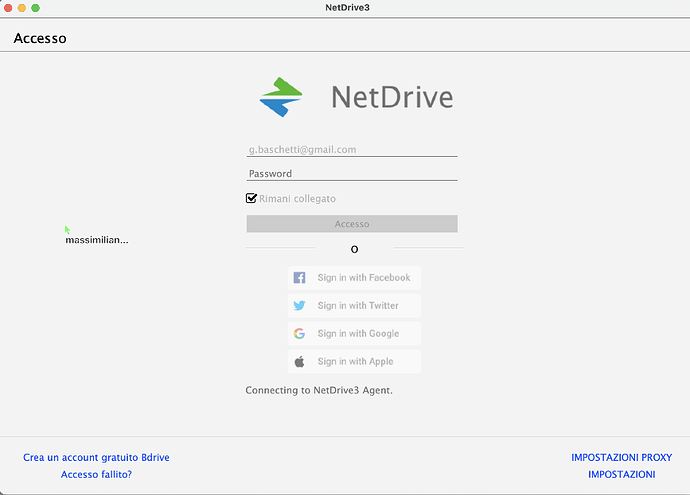Click the Accesso page header
Image resolution: width=690 pixels, height=495 pixels.
pos(40,39)
